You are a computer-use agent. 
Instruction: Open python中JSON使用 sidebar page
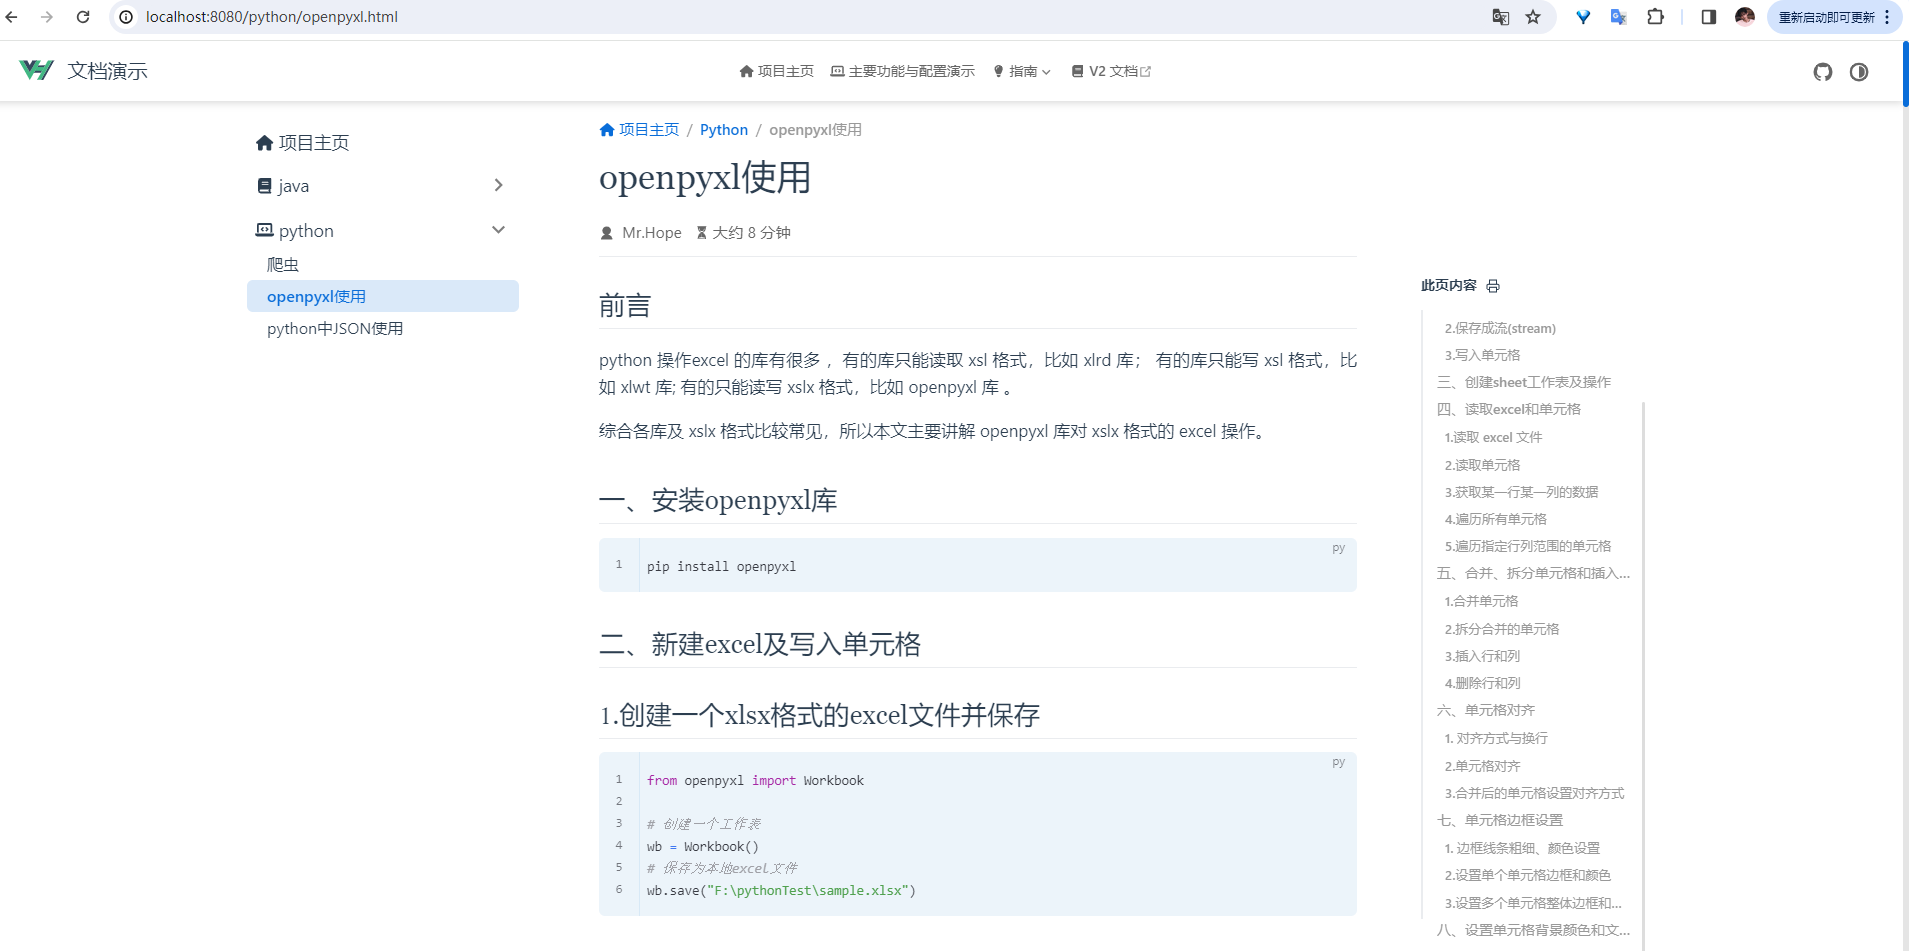coord(335,329)
